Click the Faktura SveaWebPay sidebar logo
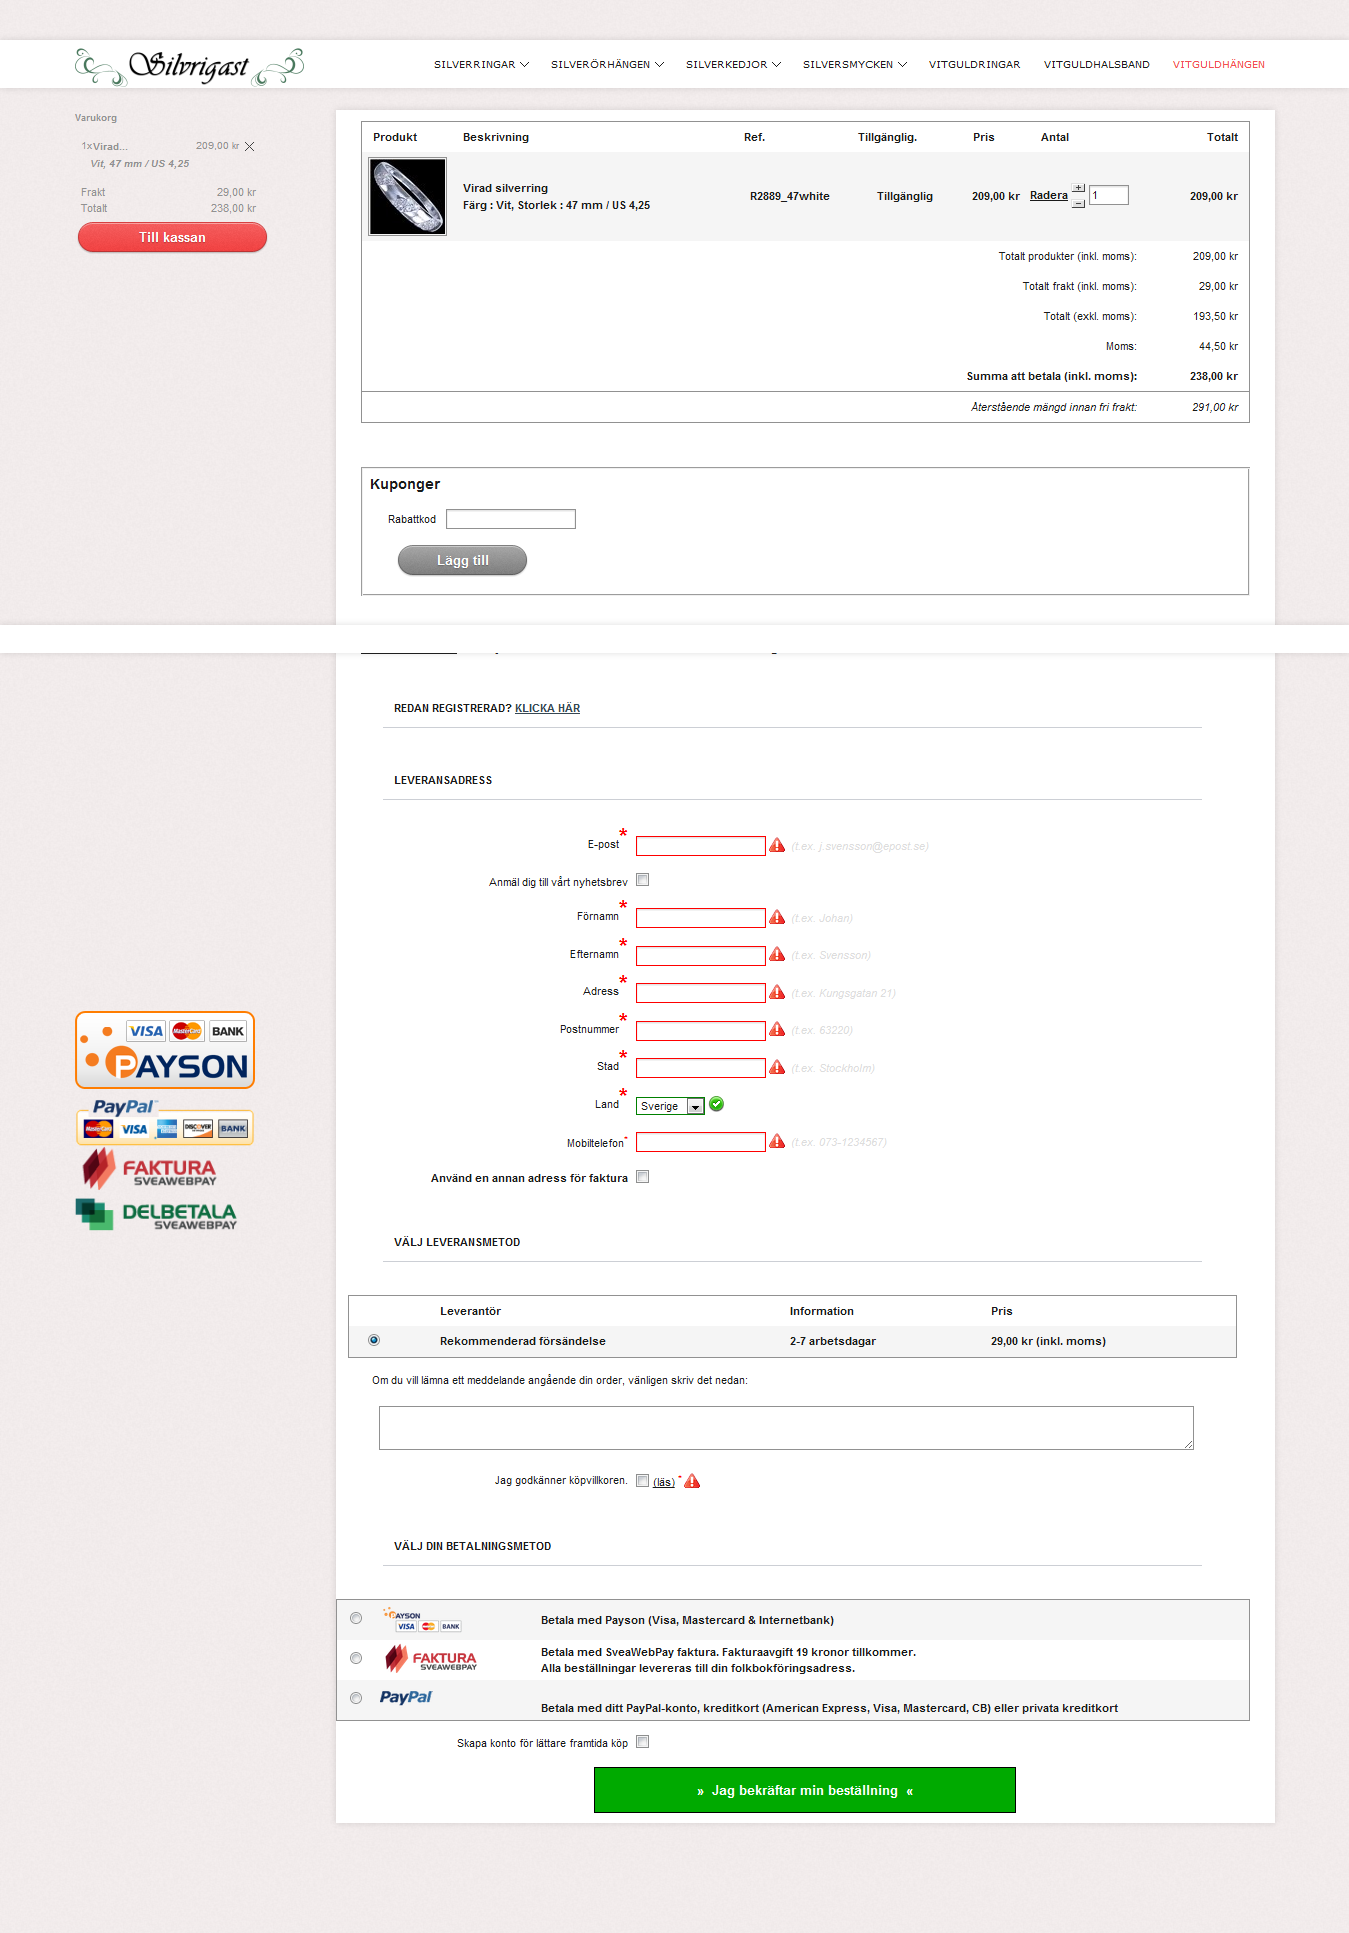 tap(149, 1168)
